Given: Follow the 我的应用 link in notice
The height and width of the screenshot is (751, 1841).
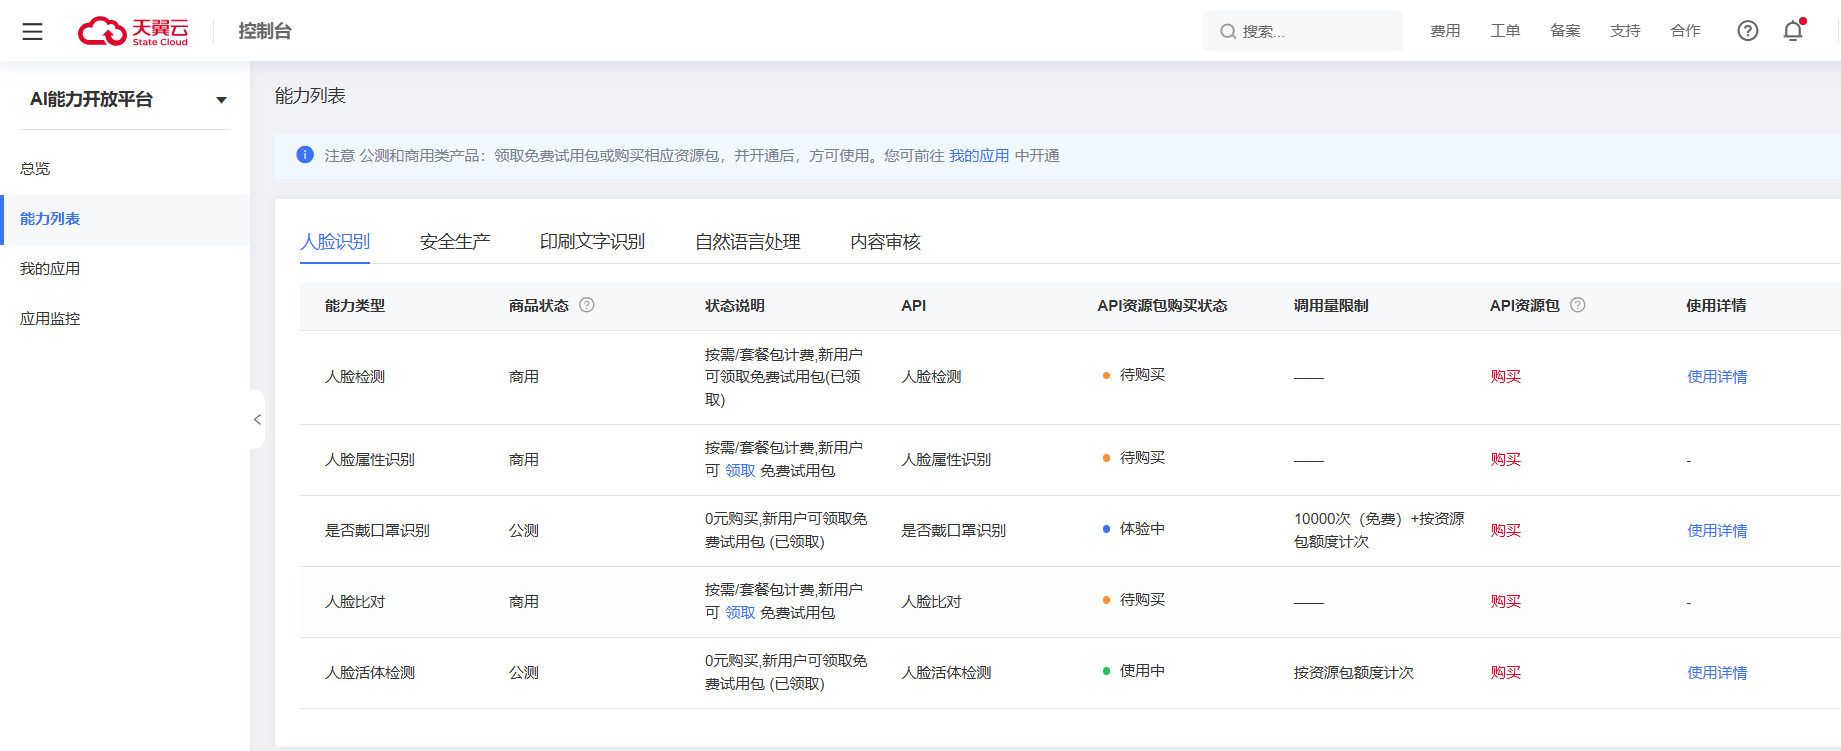Looking at the screenshot, I should (979, 156).
